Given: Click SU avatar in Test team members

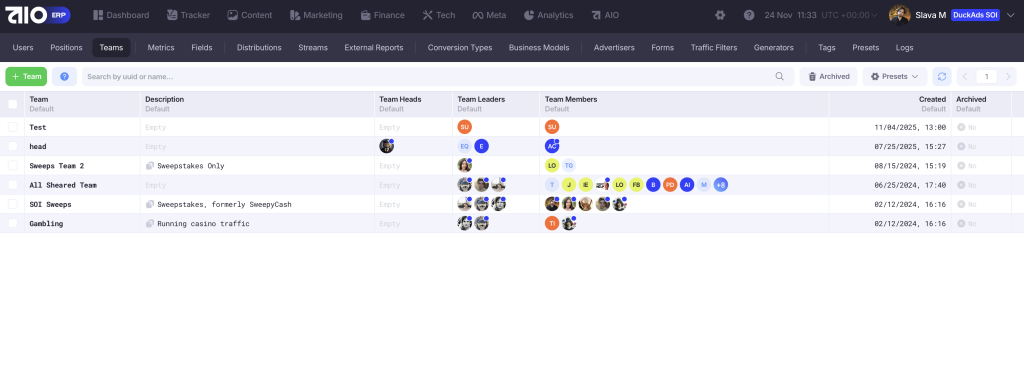Looking at the screenshot, I should coord(552,127).
